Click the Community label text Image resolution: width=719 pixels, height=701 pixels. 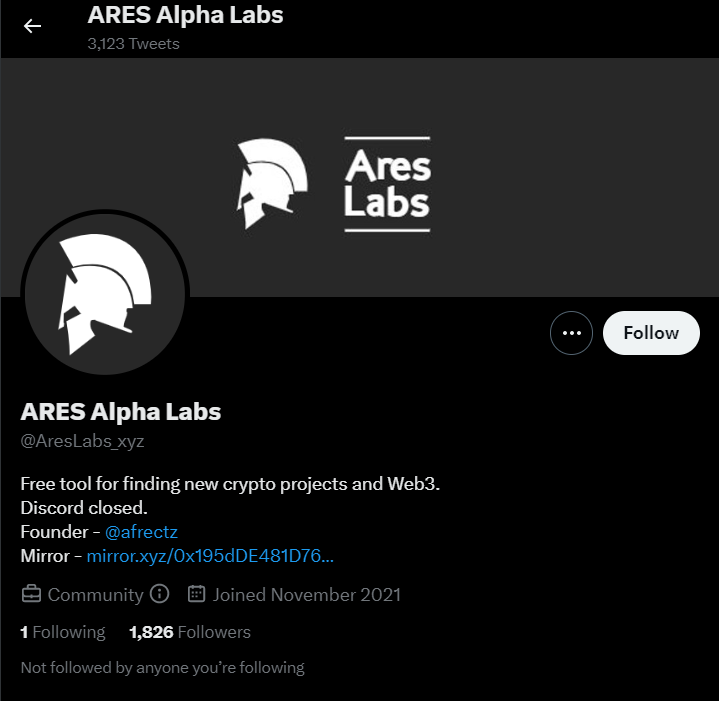point(95,595)
